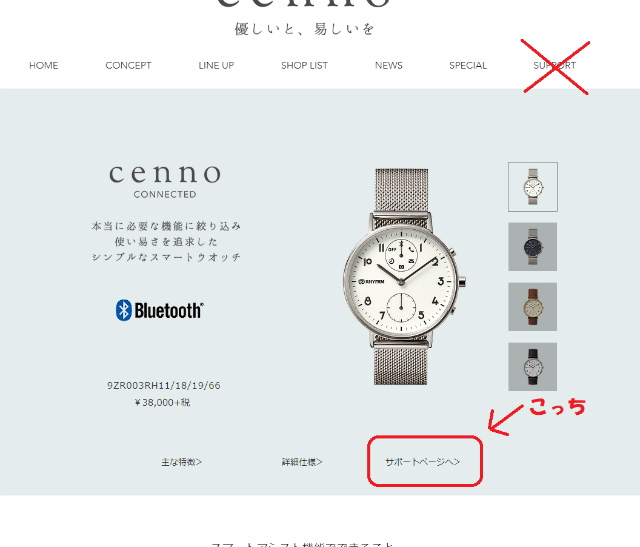640x547 pixels.
Task: Select the white dial mesh band thumbnail
Action: point(533,187)
